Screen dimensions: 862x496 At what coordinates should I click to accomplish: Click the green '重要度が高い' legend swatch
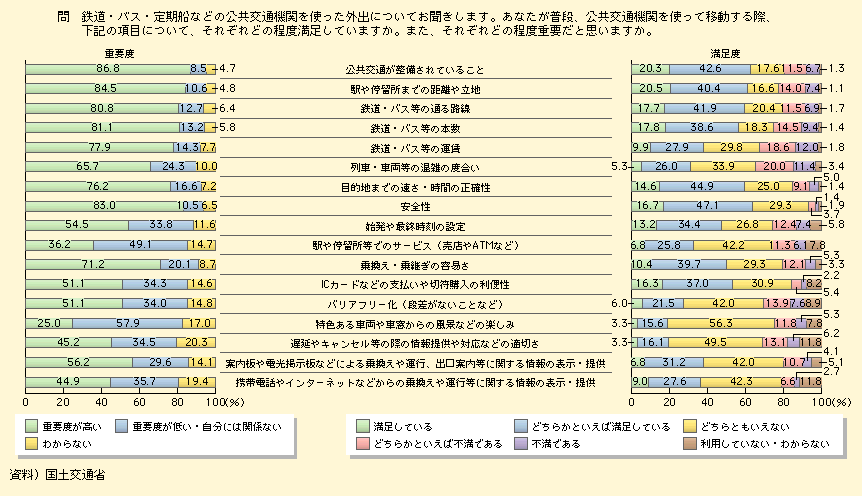32,426
